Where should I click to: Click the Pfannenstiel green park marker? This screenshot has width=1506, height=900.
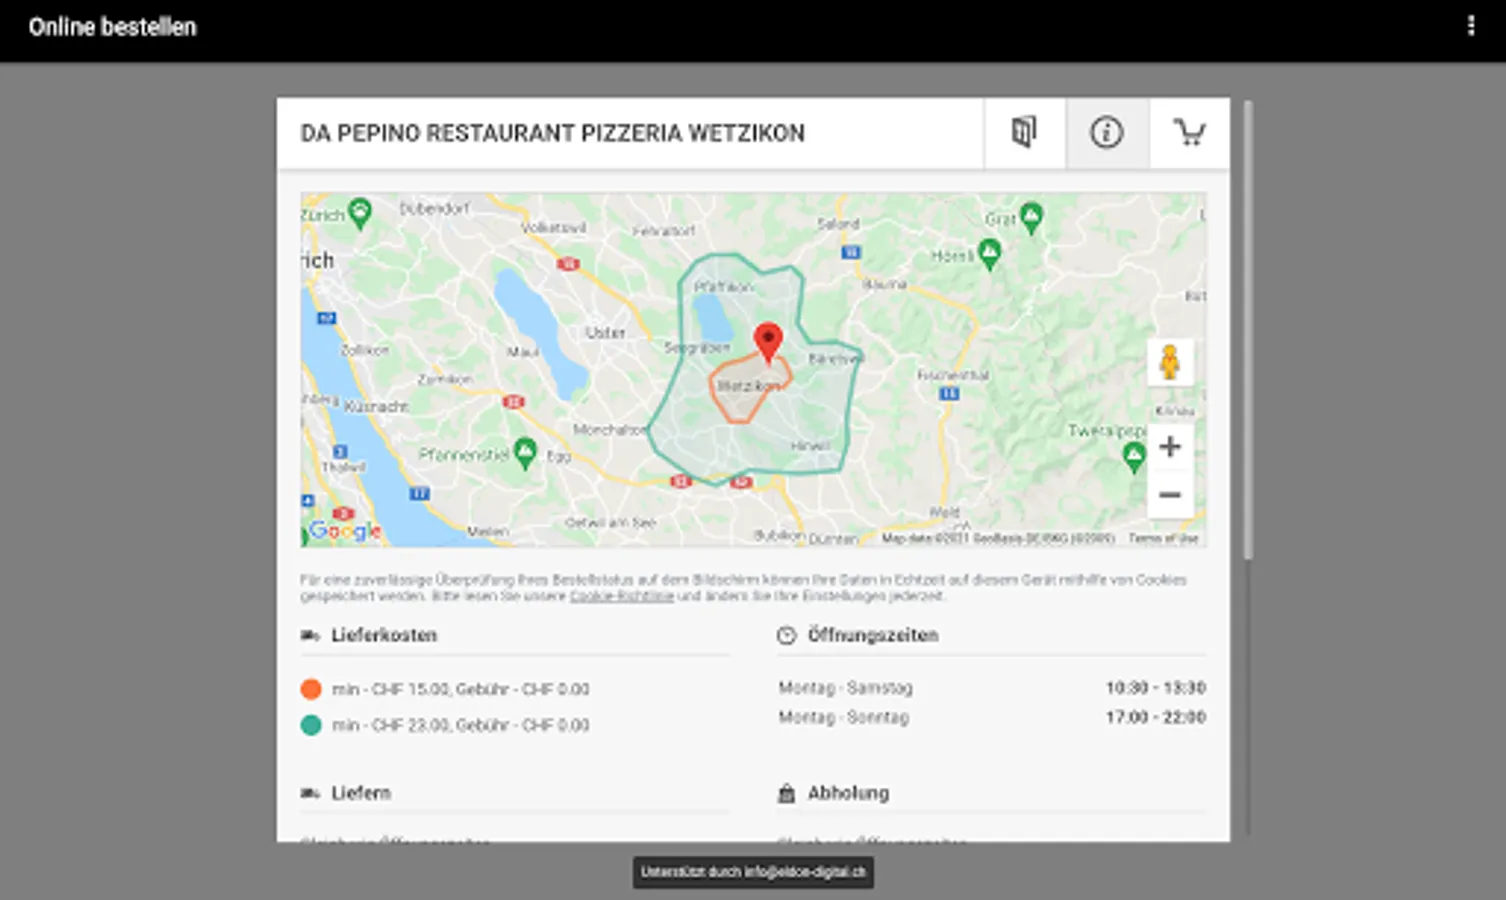tap(525, 452)
